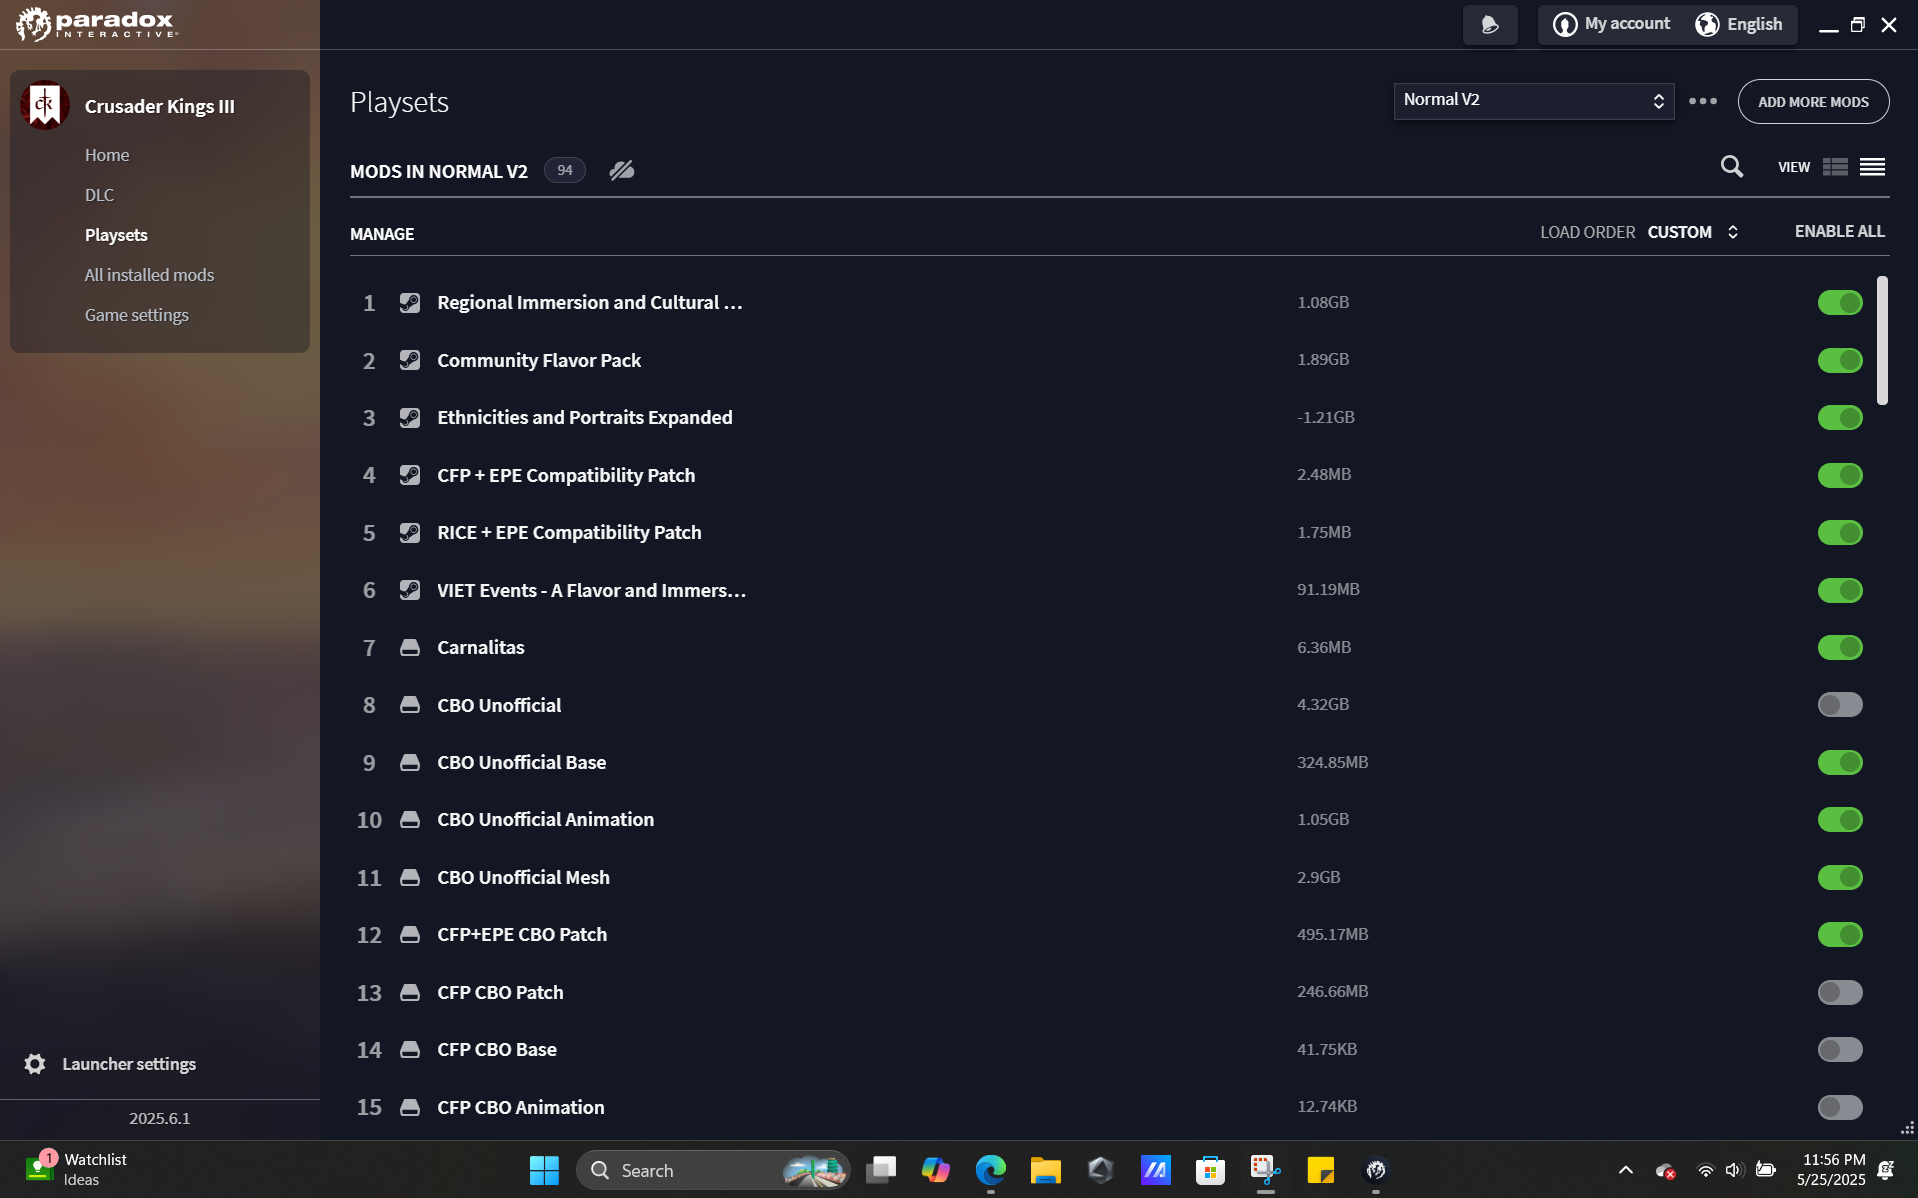Open the playset options three-dots menu
Image resolution: width=1918 pixels, height=1198 pixels.
point(1703,101)
